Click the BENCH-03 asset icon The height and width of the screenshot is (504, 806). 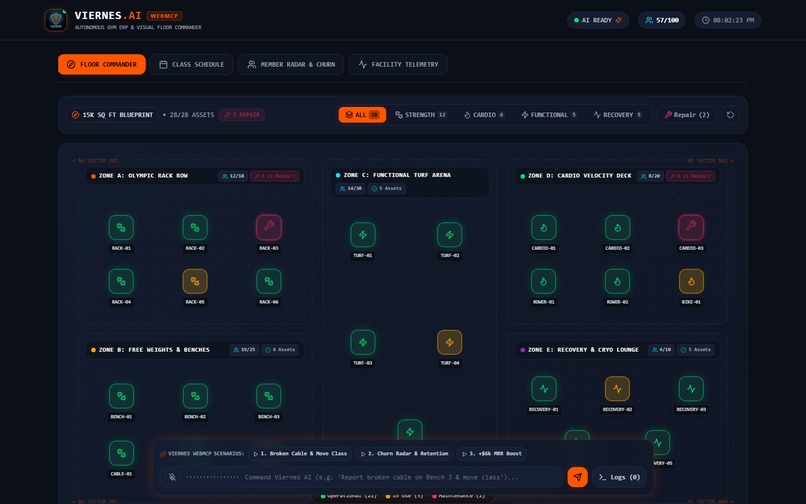click(269, 396)
